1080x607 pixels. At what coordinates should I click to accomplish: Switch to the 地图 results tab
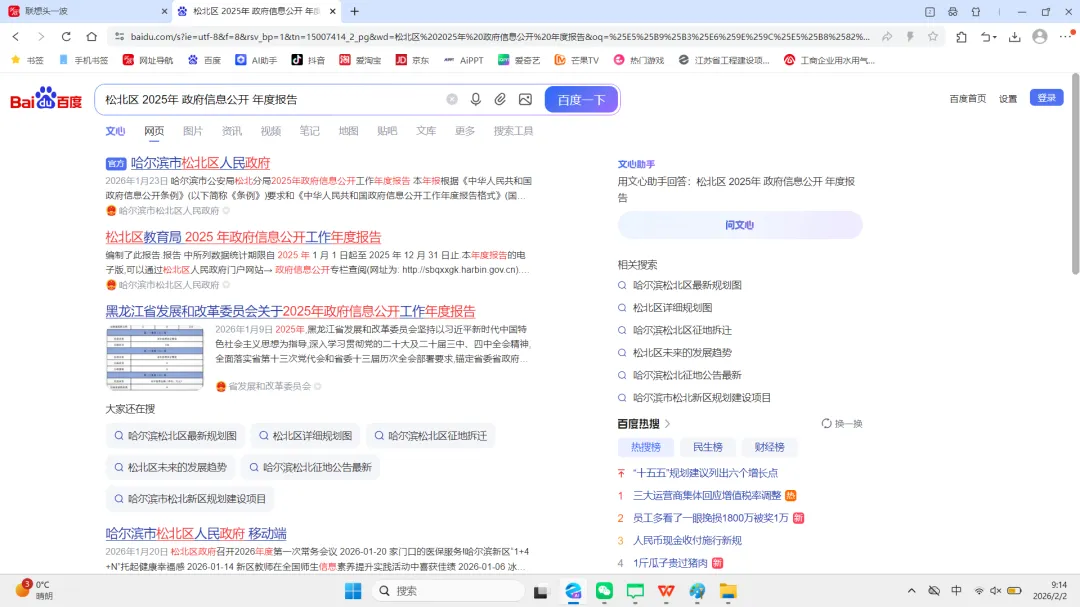pyautogui.click(x=349, y=131)
